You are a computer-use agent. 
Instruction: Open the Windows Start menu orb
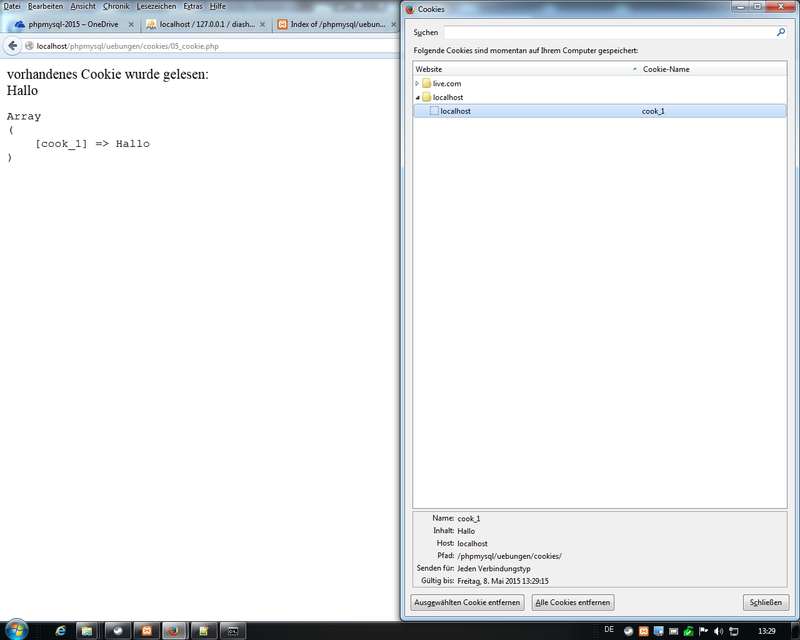coord(16,631)
